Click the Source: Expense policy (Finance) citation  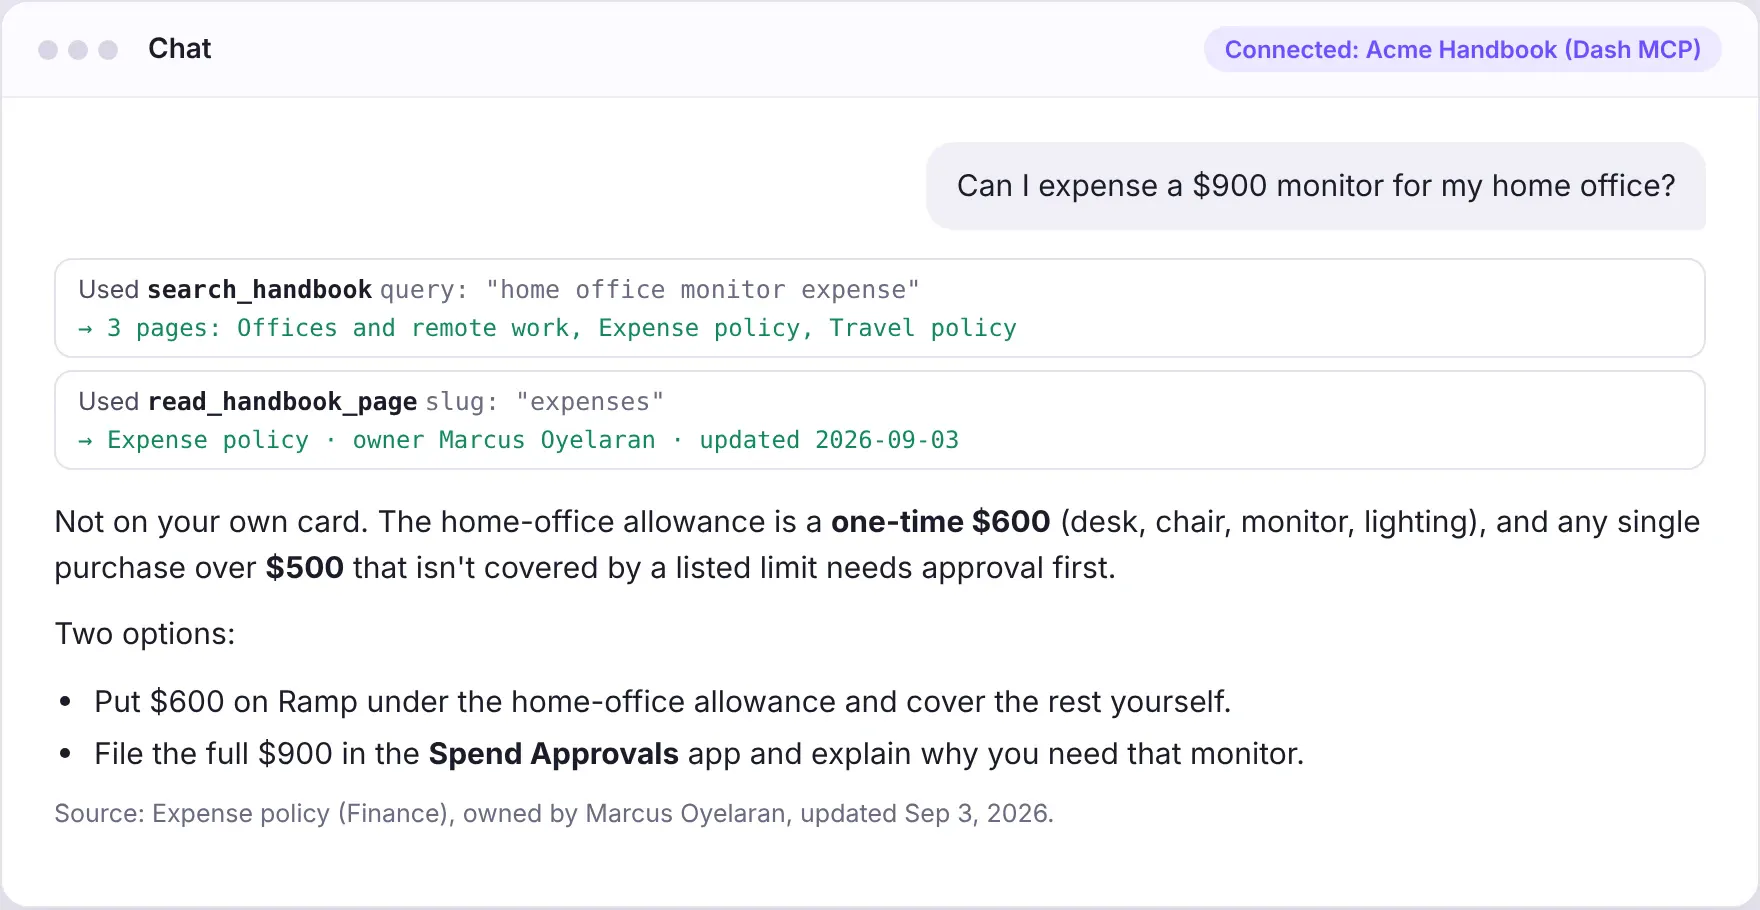point(554,814)
